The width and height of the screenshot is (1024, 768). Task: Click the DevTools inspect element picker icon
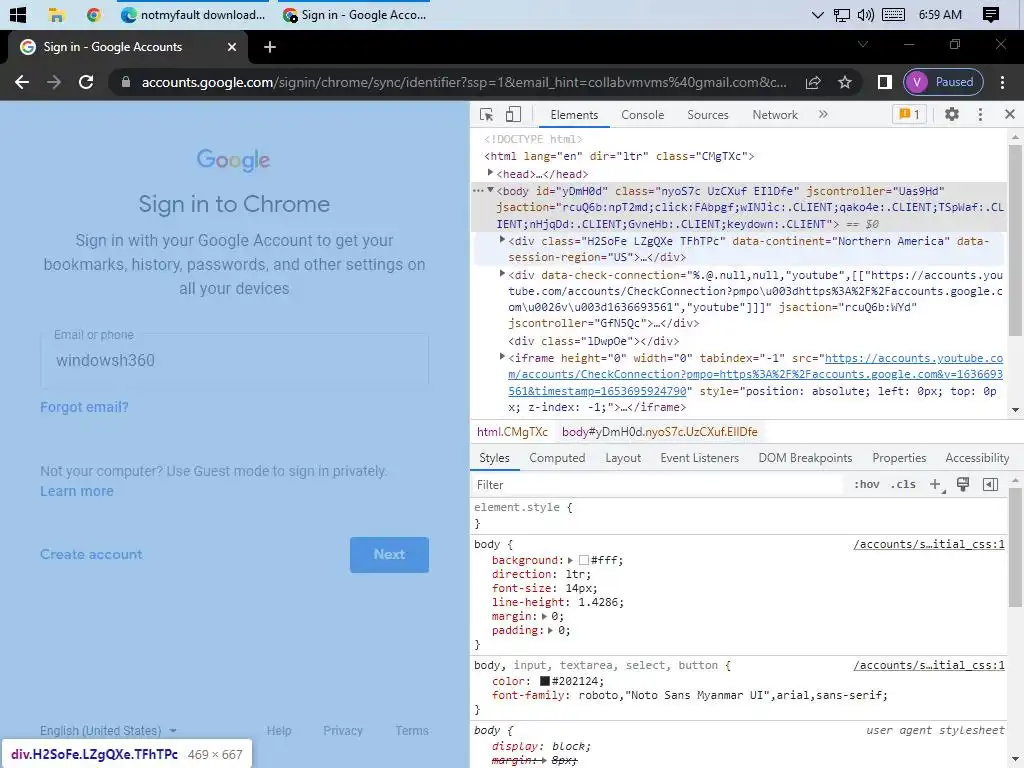click(x=487, y=114)
